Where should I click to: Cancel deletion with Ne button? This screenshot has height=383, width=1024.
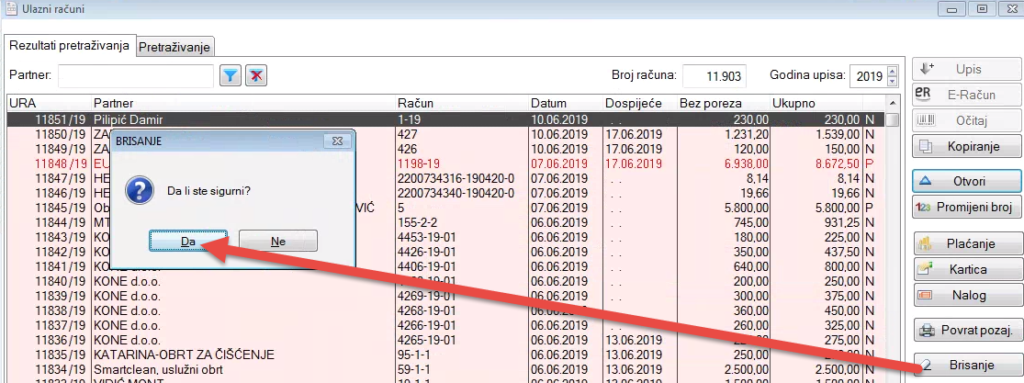tap(278, 241)
